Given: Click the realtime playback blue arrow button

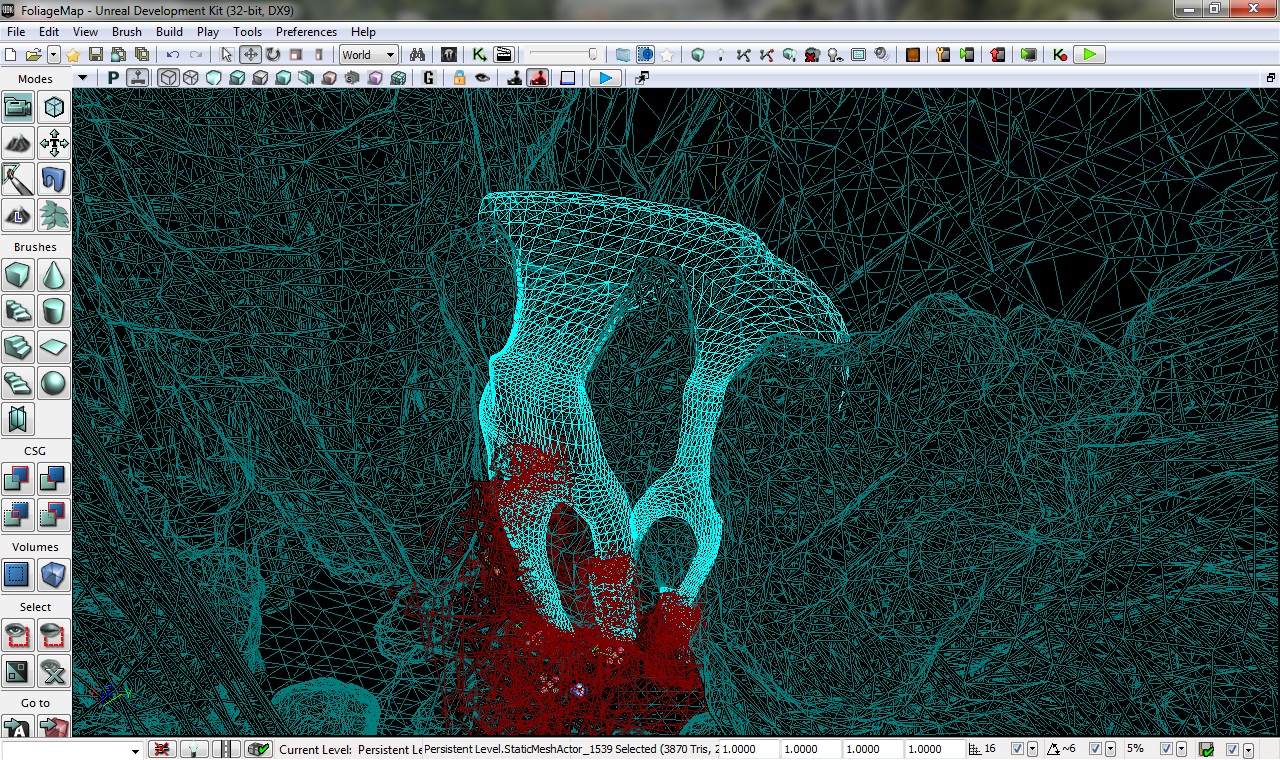Looking at the screenshot, I should pos(604,78).
